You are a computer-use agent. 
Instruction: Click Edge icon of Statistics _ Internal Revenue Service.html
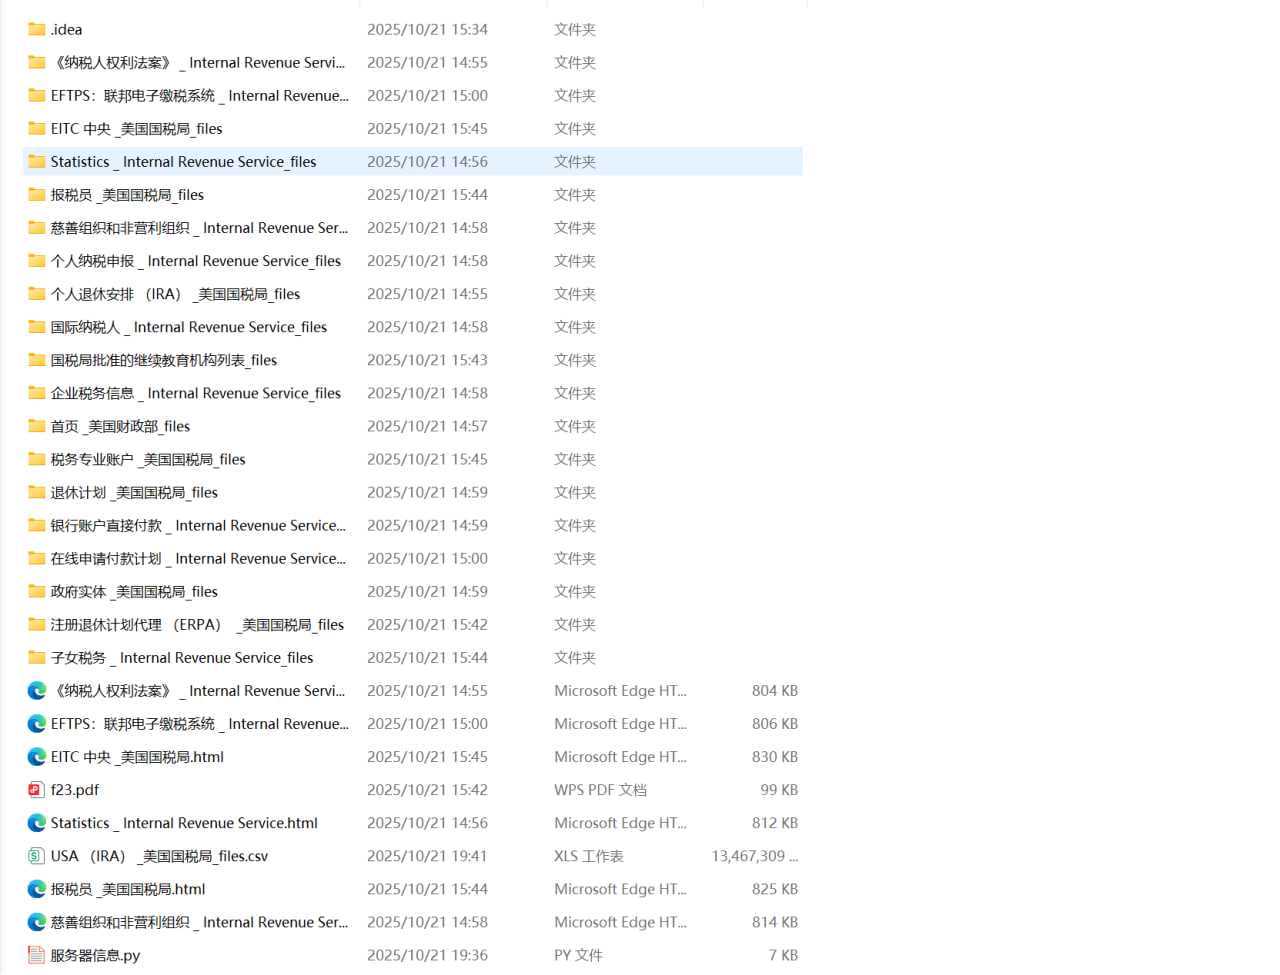coord(37,822)
